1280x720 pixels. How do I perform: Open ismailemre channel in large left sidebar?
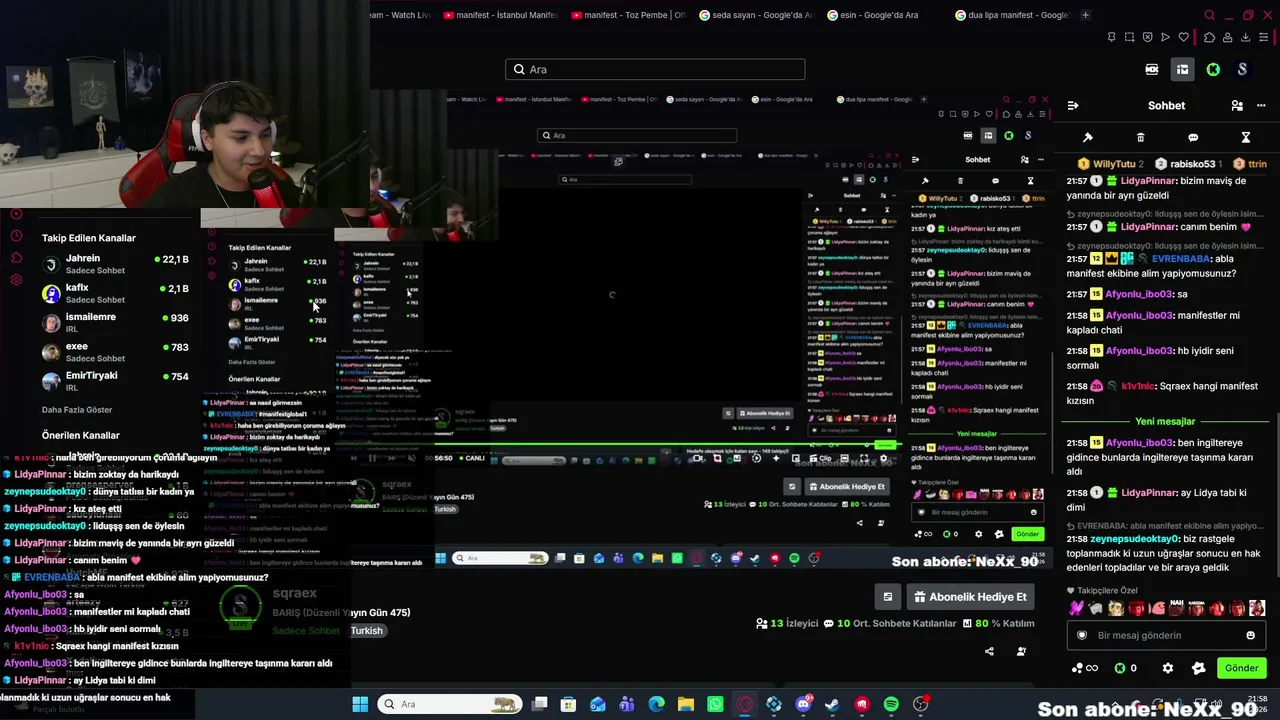click(x=115, y=322)
